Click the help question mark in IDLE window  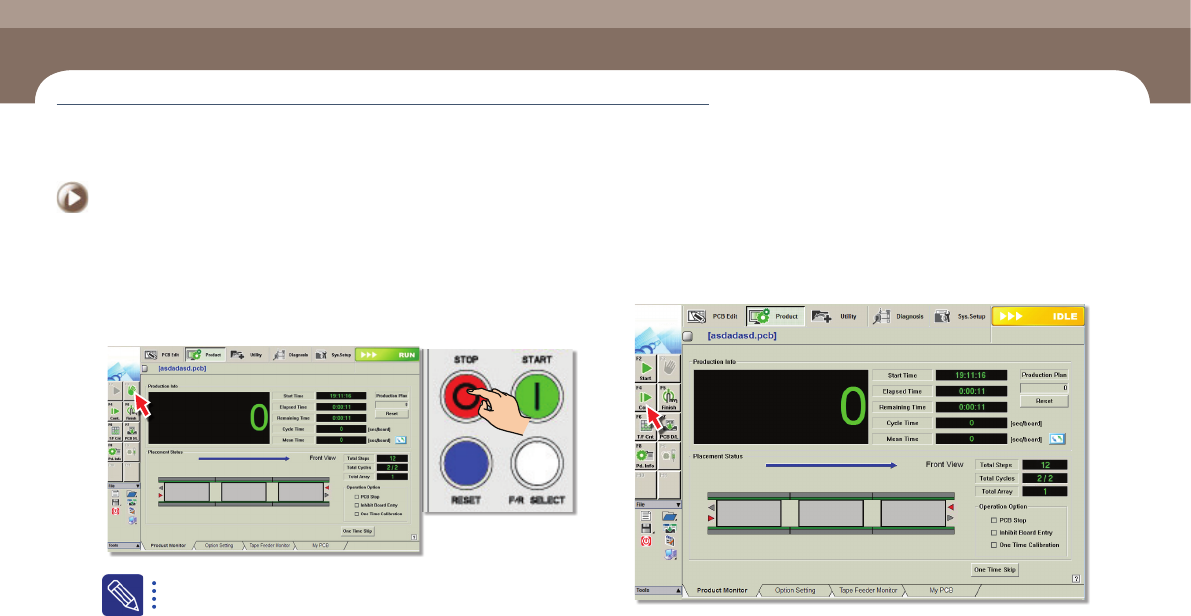[1076, 579]
